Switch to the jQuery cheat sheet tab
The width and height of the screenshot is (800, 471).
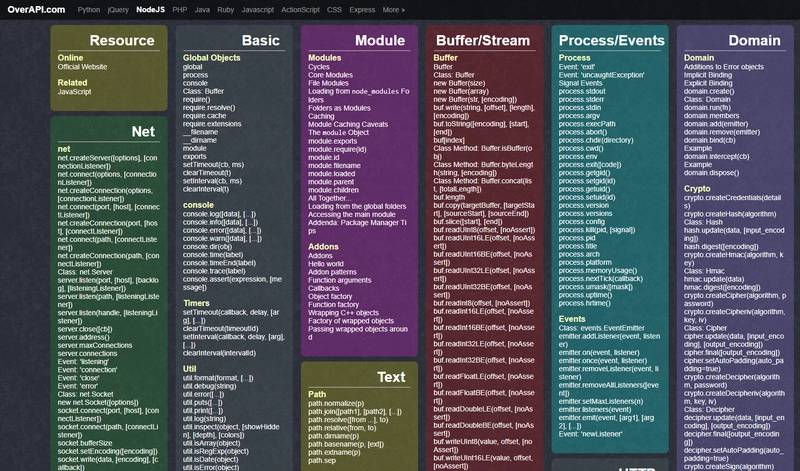click(x=118, y=10)
